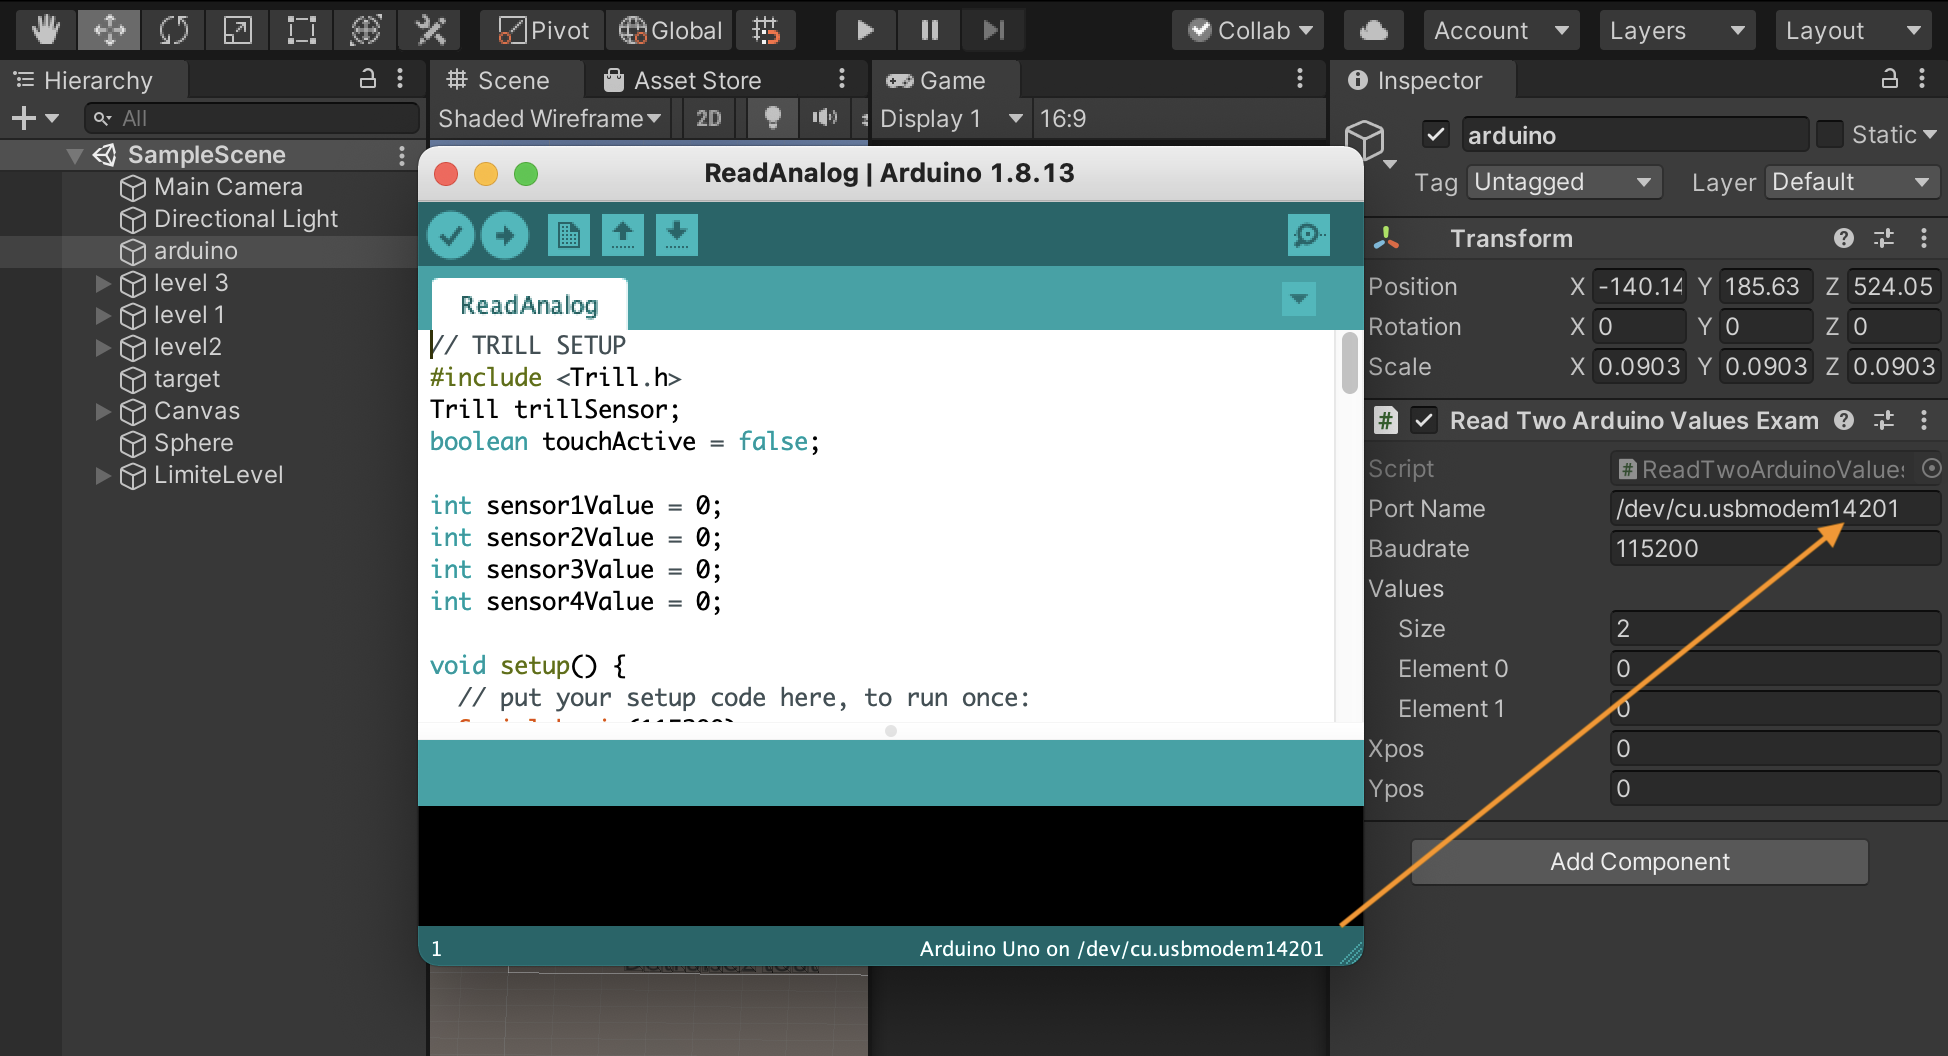
Task: Open cloud services
Action: 1374,30
